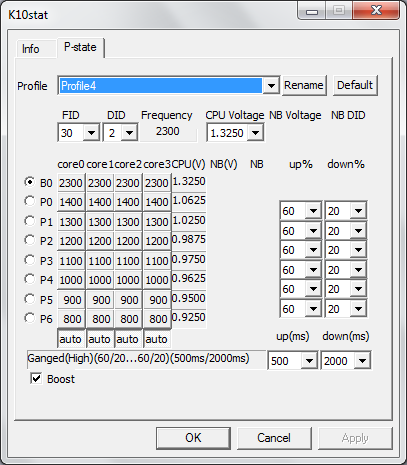Click core1 frequency 1400 in P0 row
This screenshot has height=465, width=407.
click(100, 202)
